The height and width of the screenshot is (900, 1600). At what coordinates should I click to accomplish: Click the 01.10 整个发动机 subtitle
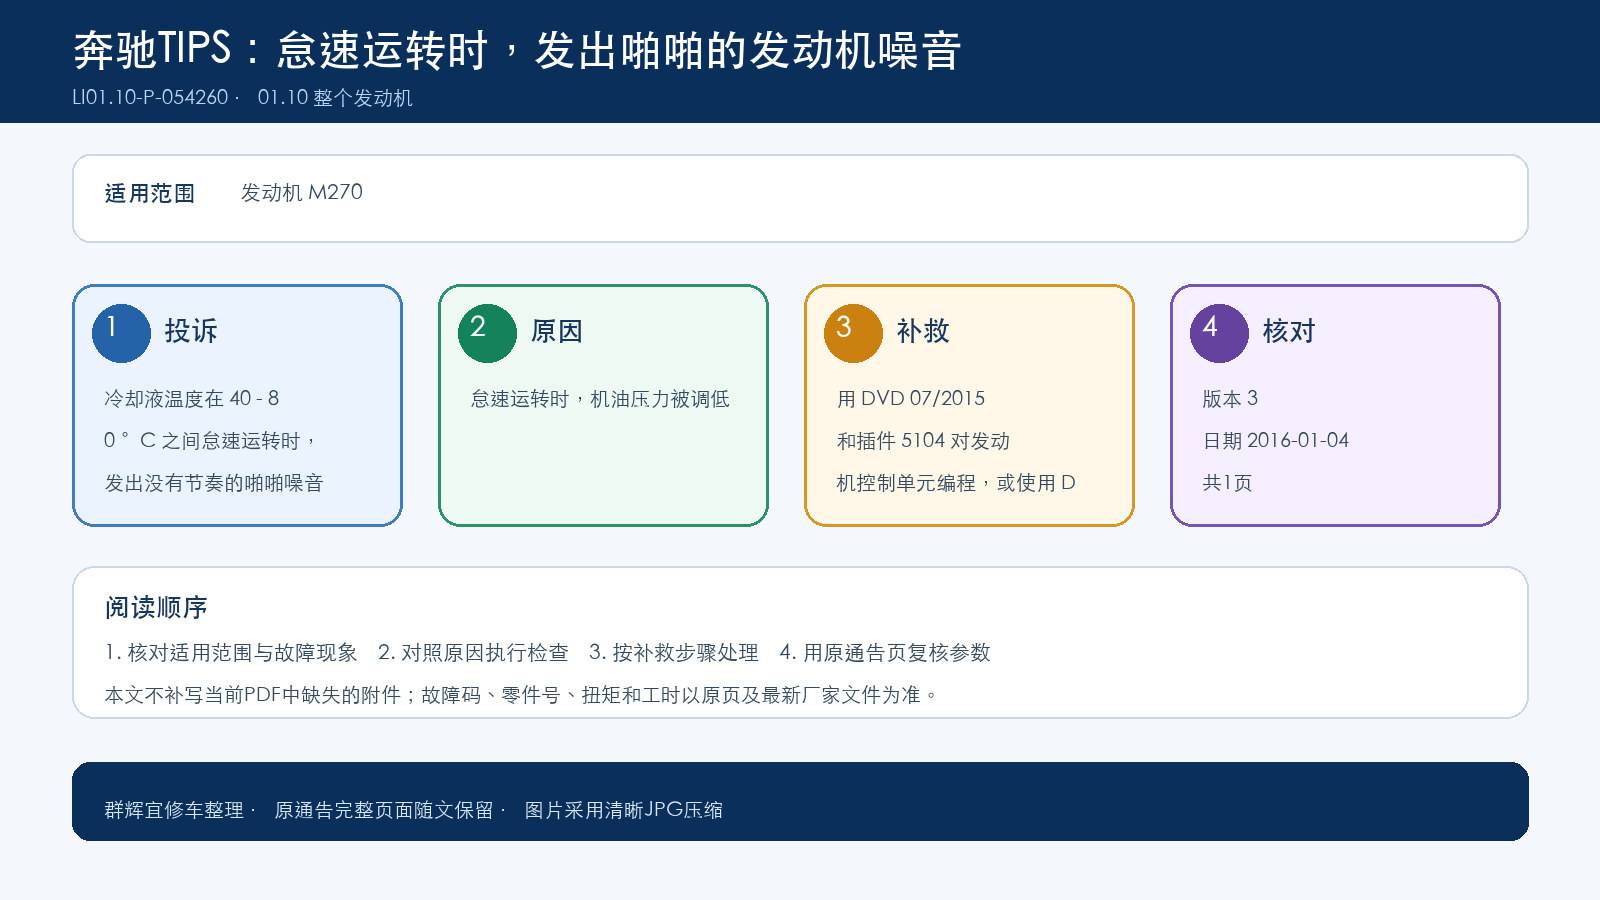[335, 98]
